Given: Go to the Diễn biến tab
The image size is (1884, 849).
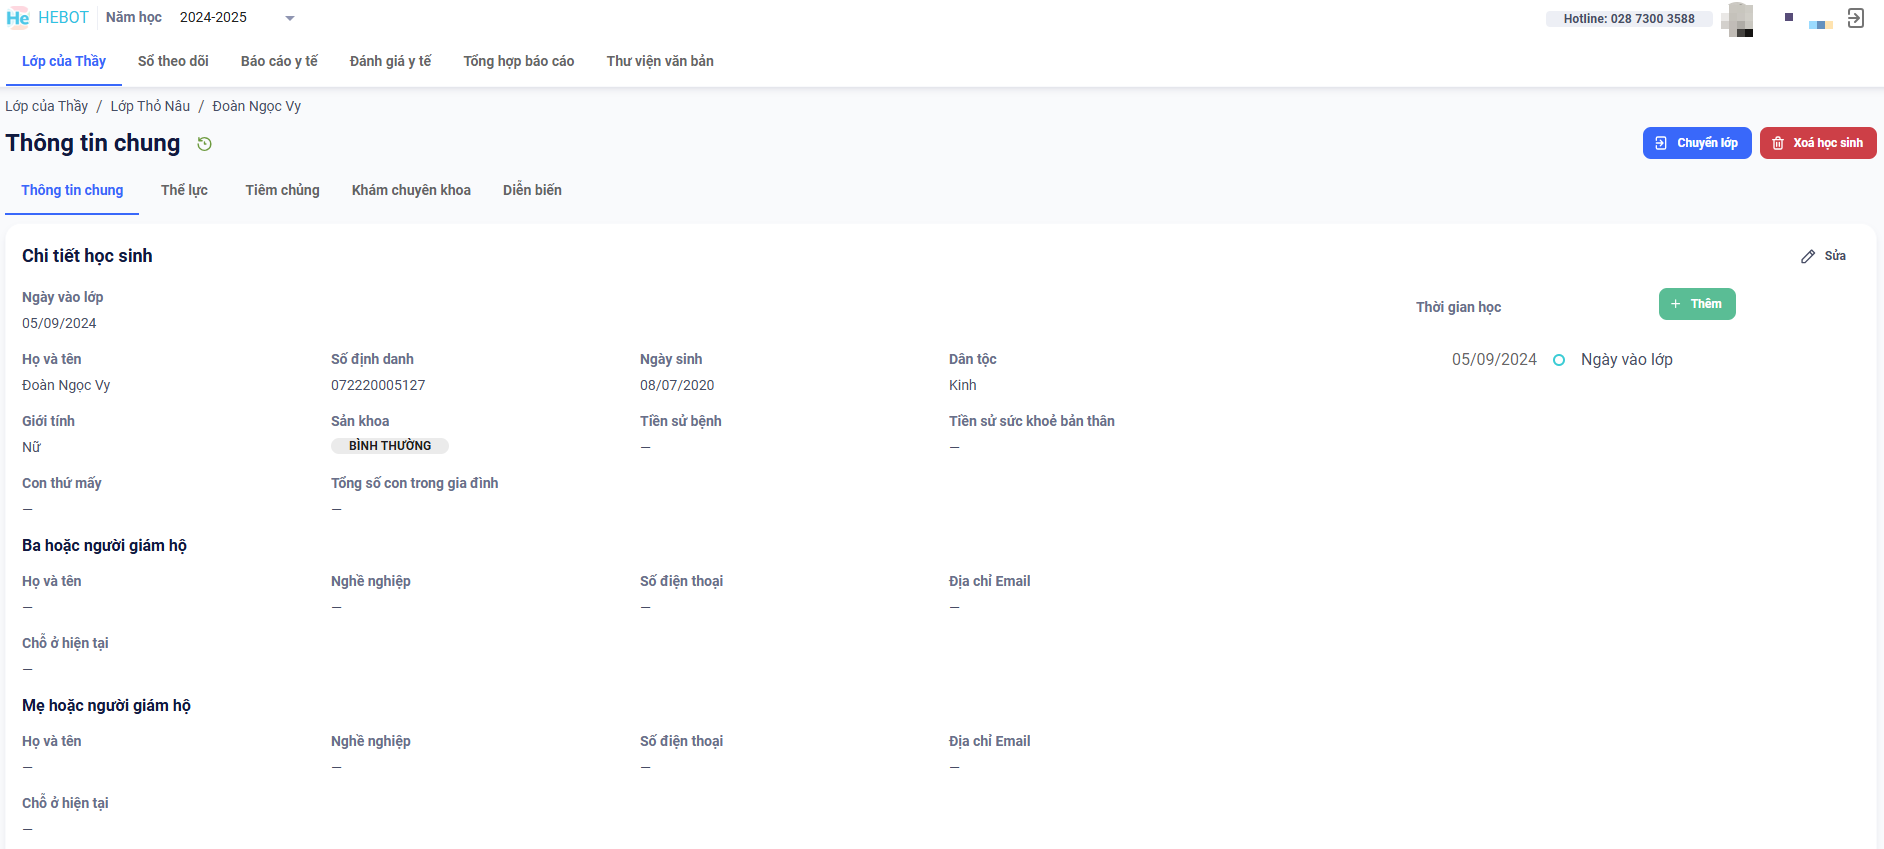Looking at the screenshot, I should coord(532,190).
